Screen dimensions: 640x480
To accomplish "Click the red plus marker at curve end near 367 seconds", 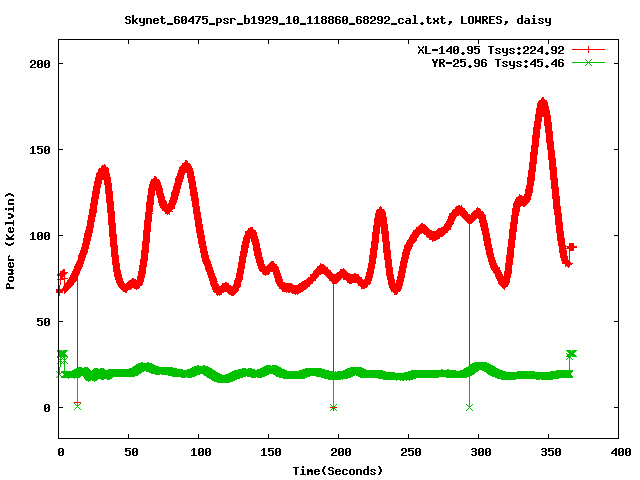I will [x=572, y=247].
